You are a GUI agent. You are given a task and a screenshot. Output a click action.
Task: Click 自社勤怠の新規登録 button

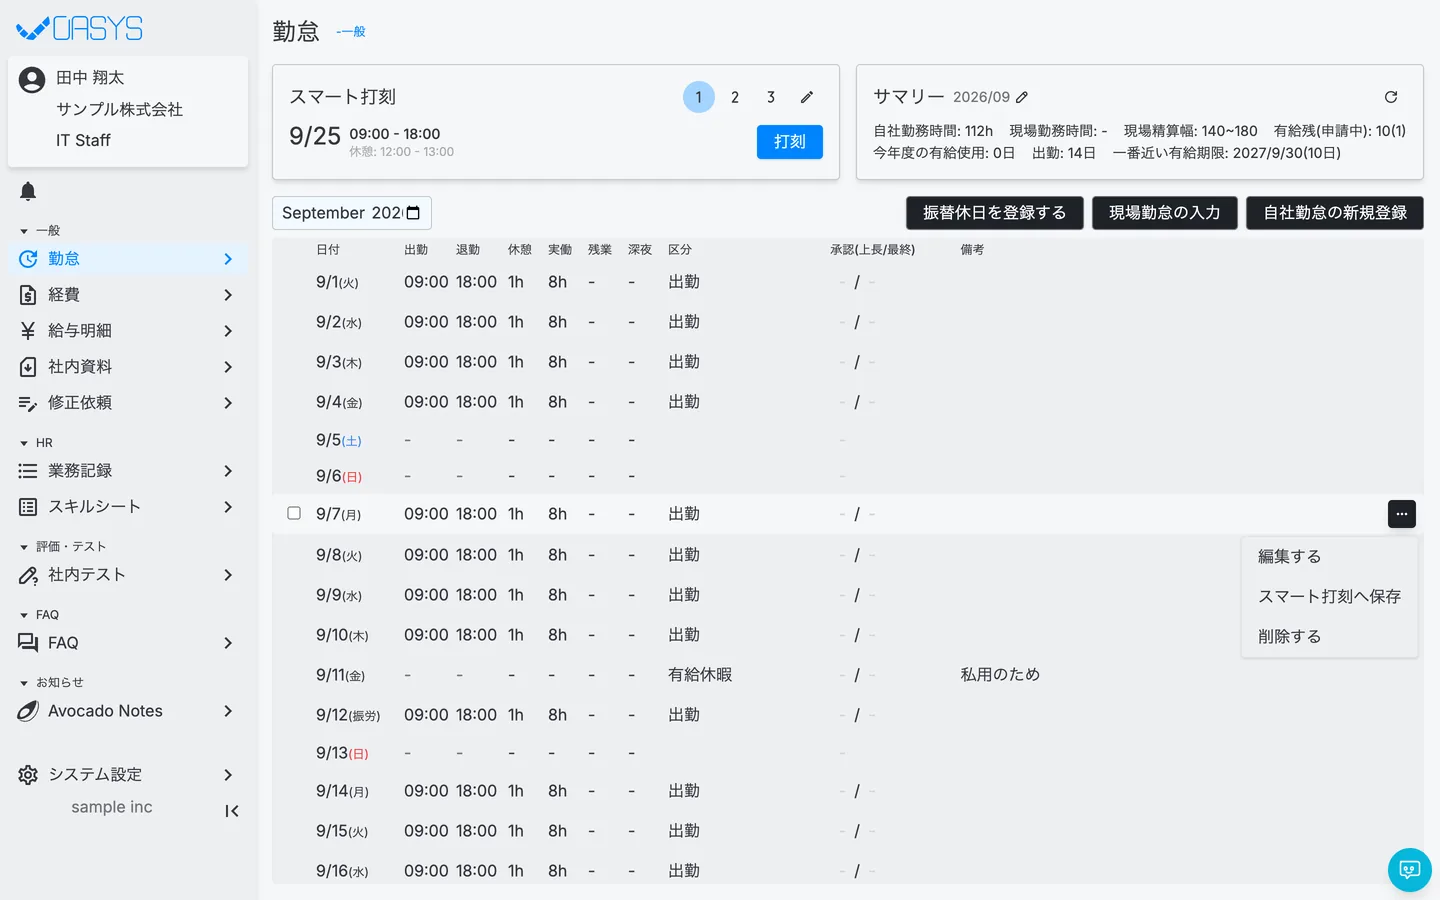point(1335,213)
